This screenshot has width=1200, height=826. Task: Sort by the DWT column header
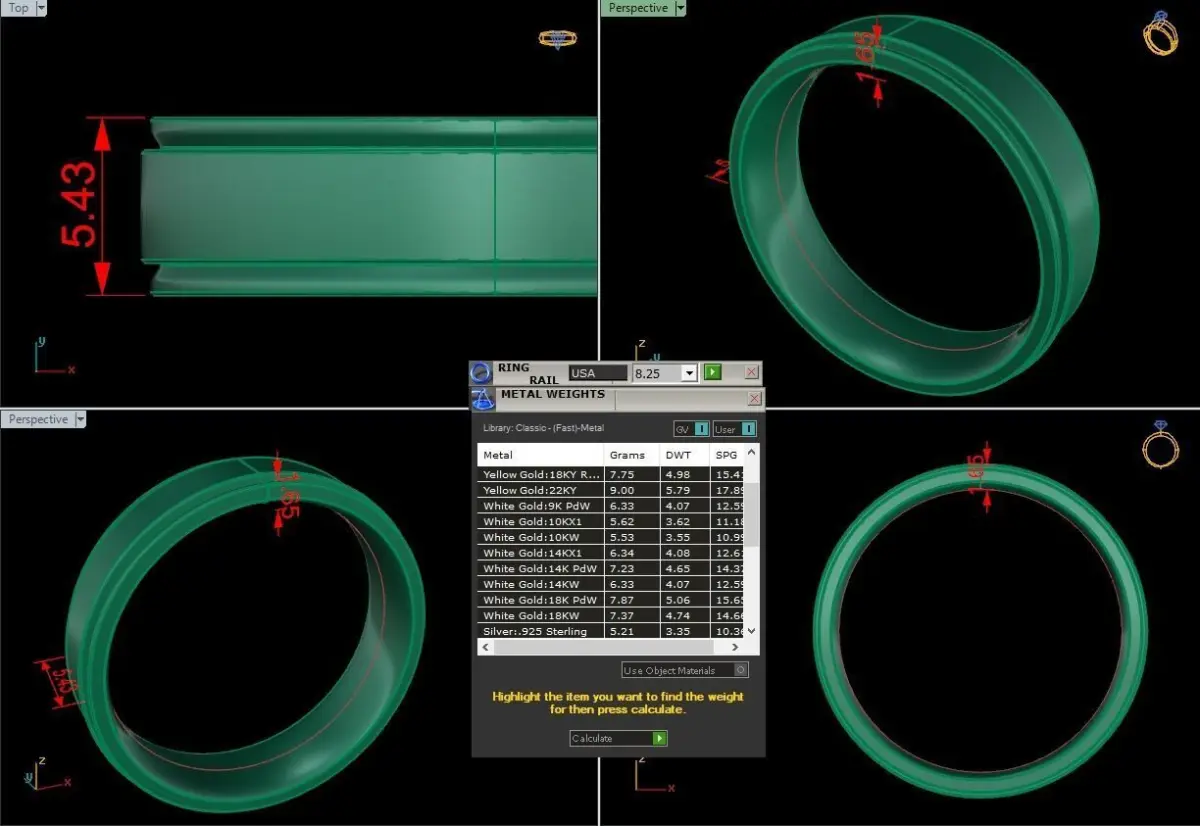coord(685,455)
